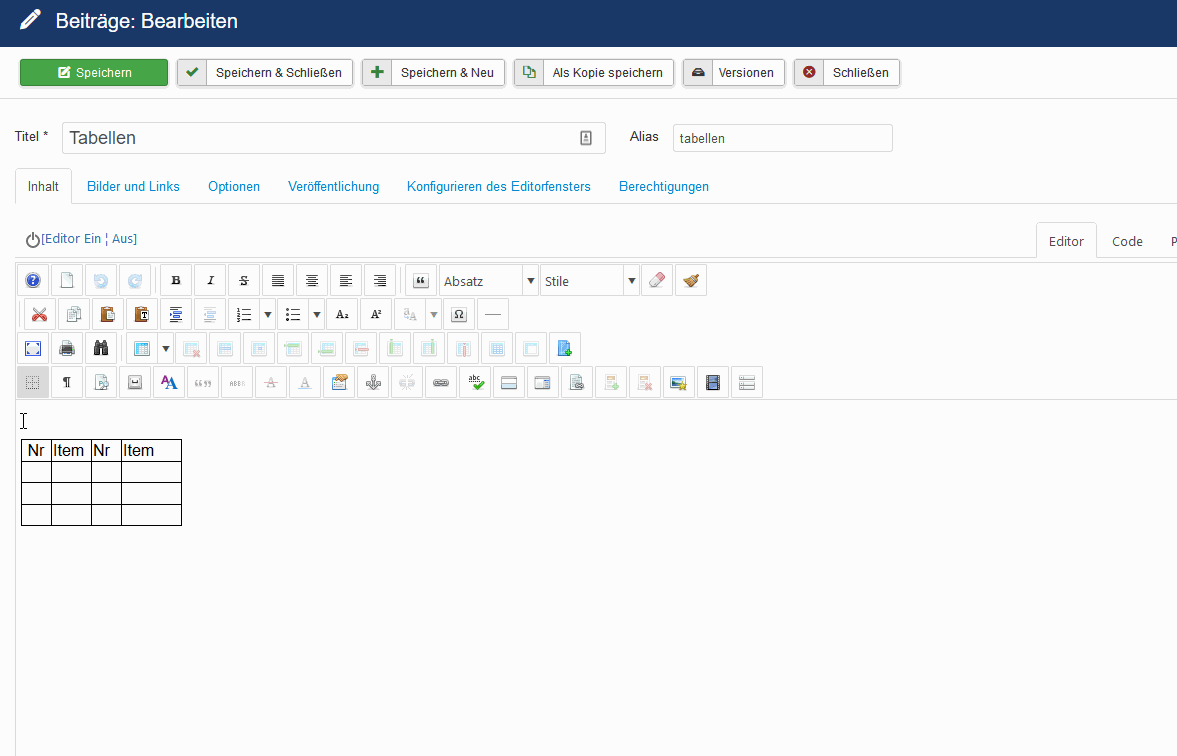The image size is (1177, 756).
Task: Click the cut scissors icon
Action: pos(40,315)
